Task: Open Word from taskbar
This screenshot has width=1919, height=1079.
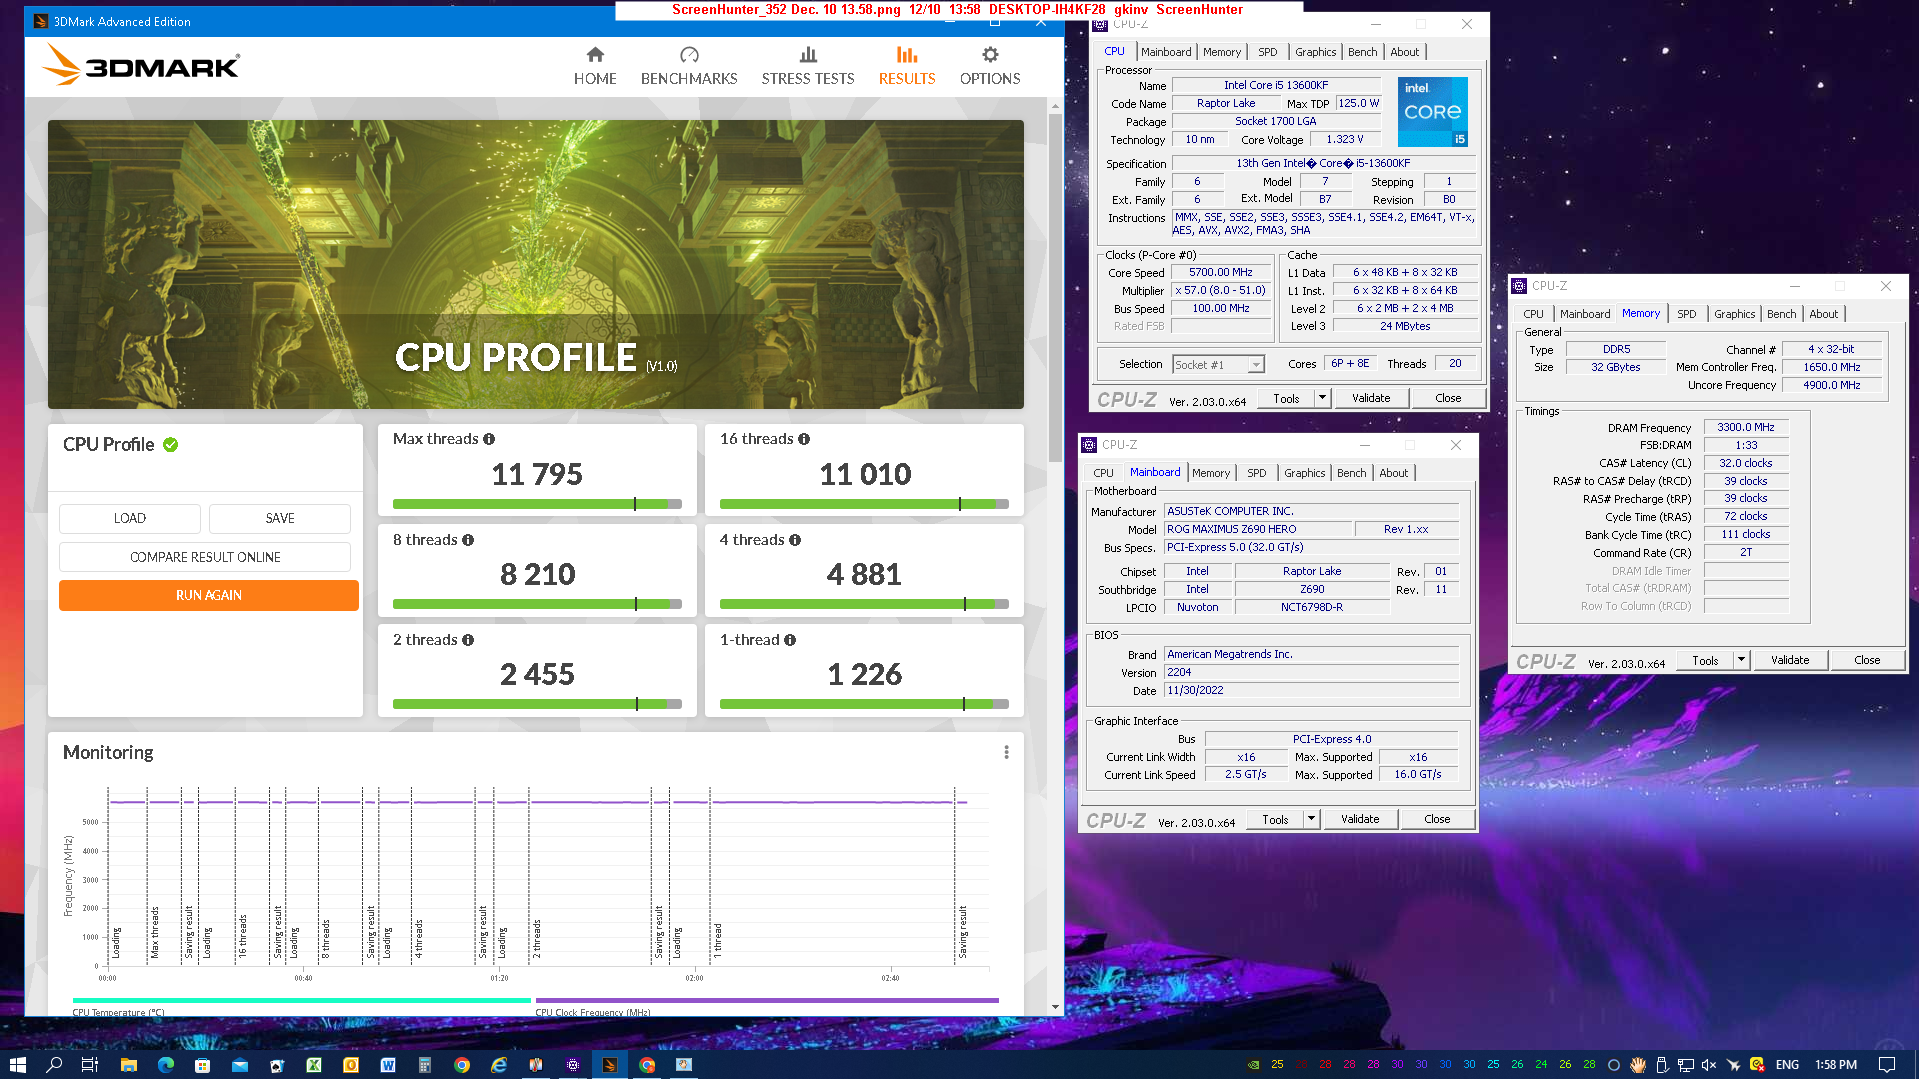Action: [388, 1064]
